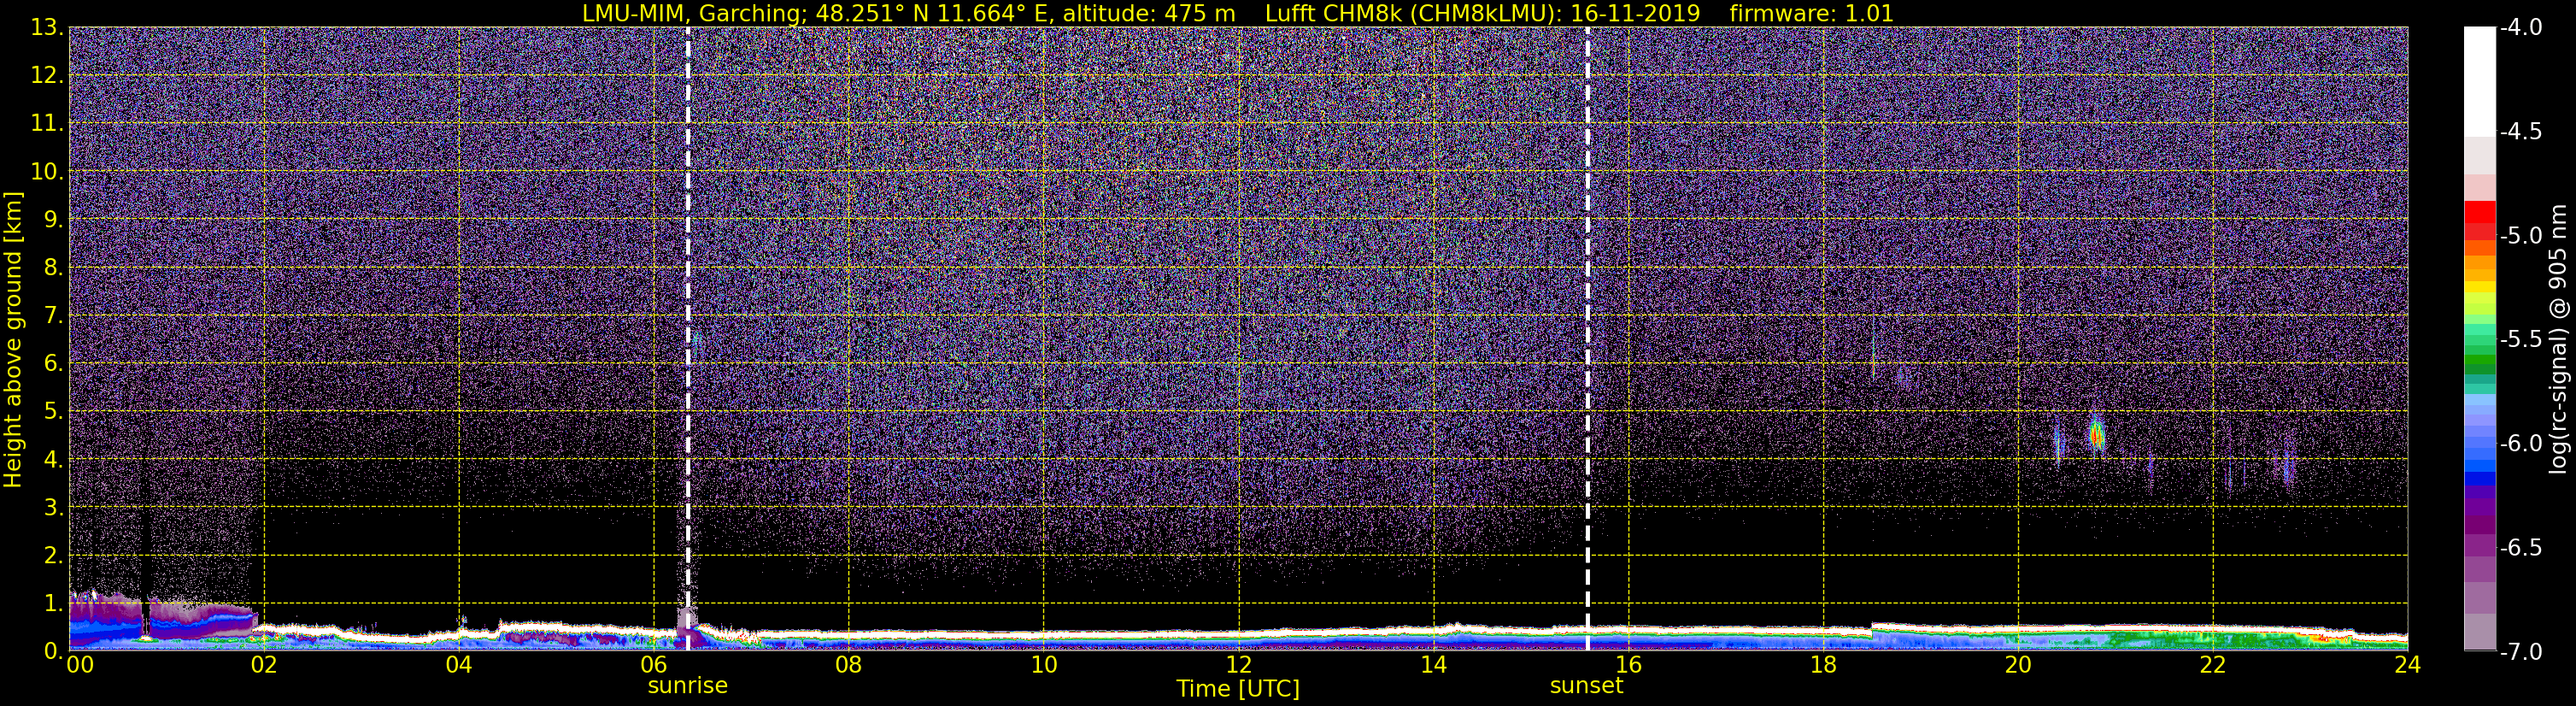The width and height of the screenshot is (2576, 706).
Task: Click the "7." height axis tick label
Action: tap(53, 315)
